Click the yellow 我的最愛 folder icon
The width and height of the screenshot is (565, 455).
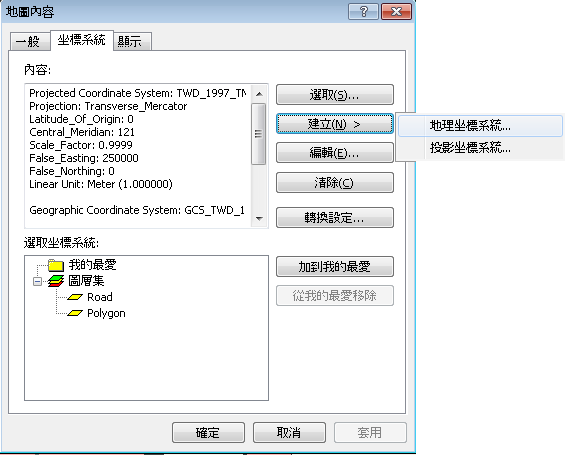[56, 266]
